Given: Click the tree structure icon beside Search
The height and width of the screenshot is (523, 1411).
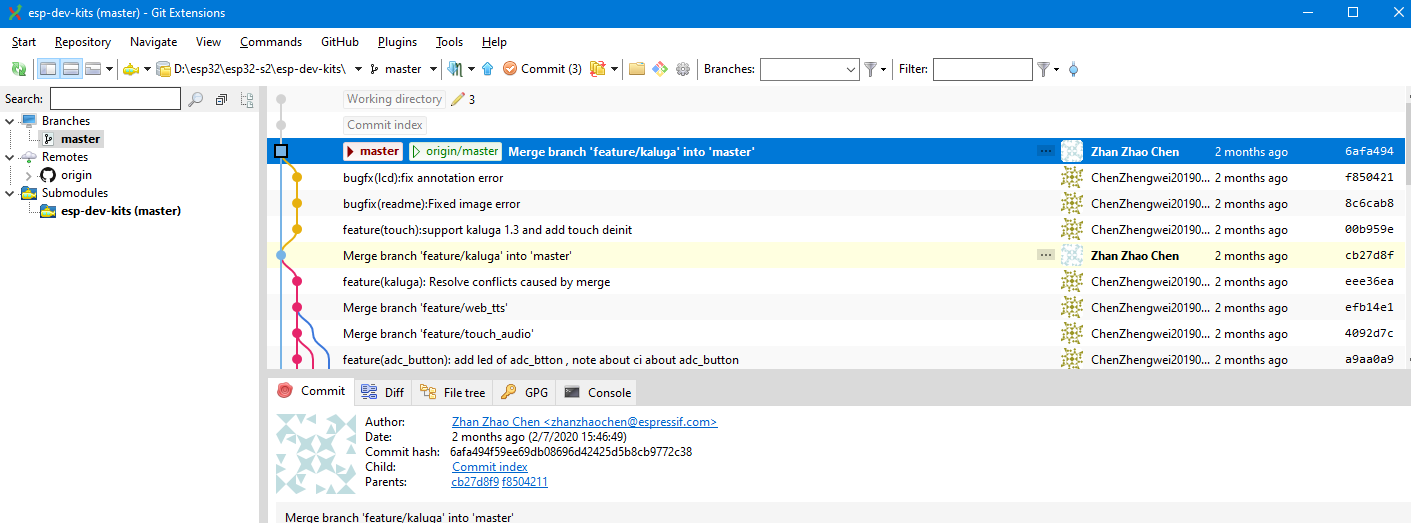Looking at the screenshot, I should coord(247,99).
